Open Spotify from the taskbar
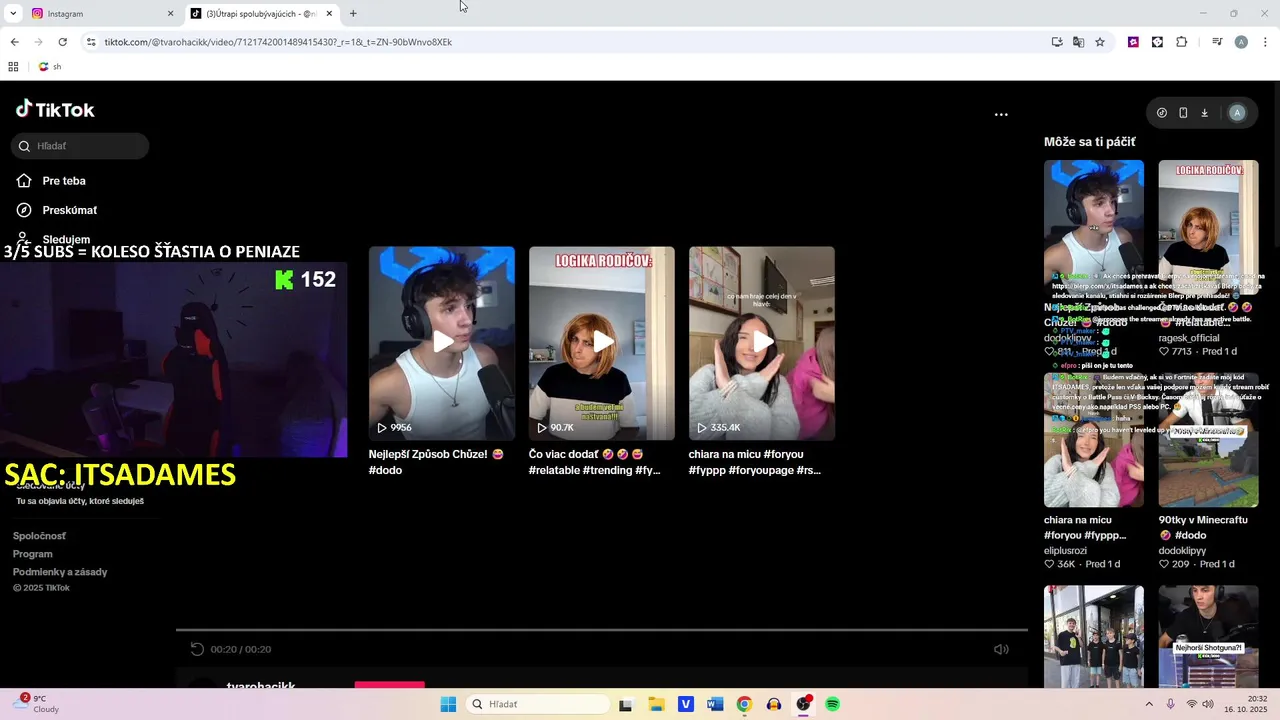 pyautogui.click(x=832, y=704)
